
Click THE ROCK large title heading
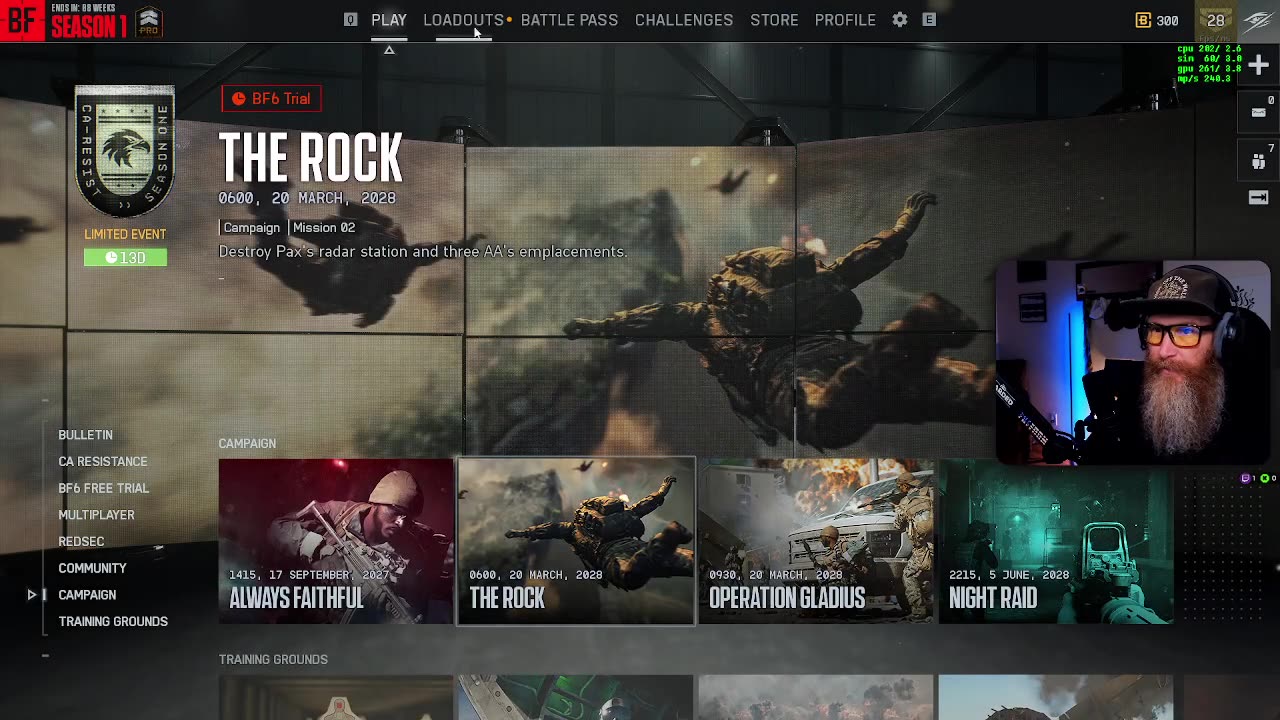pyautogui.click(x=311, y=158)
